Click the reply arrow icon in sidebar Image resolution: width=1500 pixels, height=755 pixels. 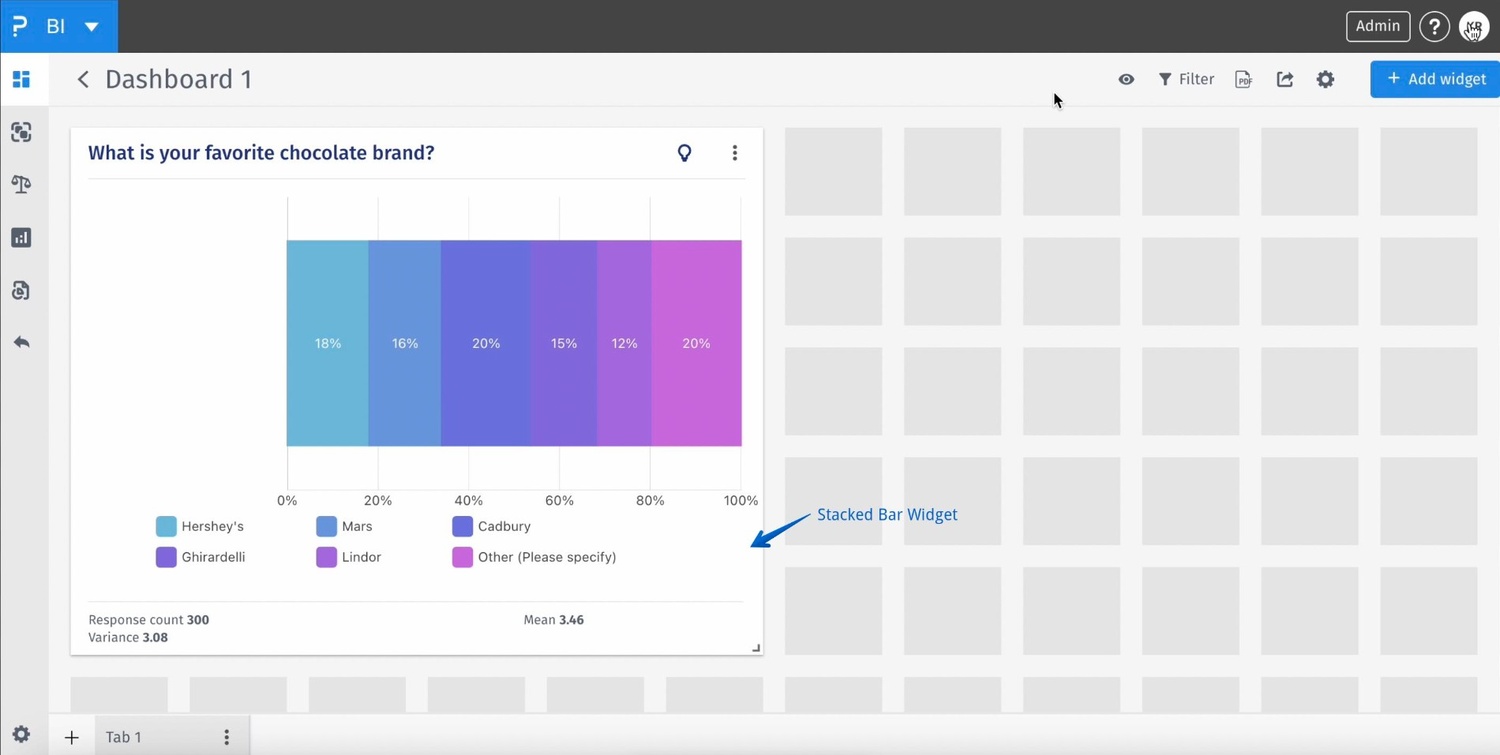(21, 343)
